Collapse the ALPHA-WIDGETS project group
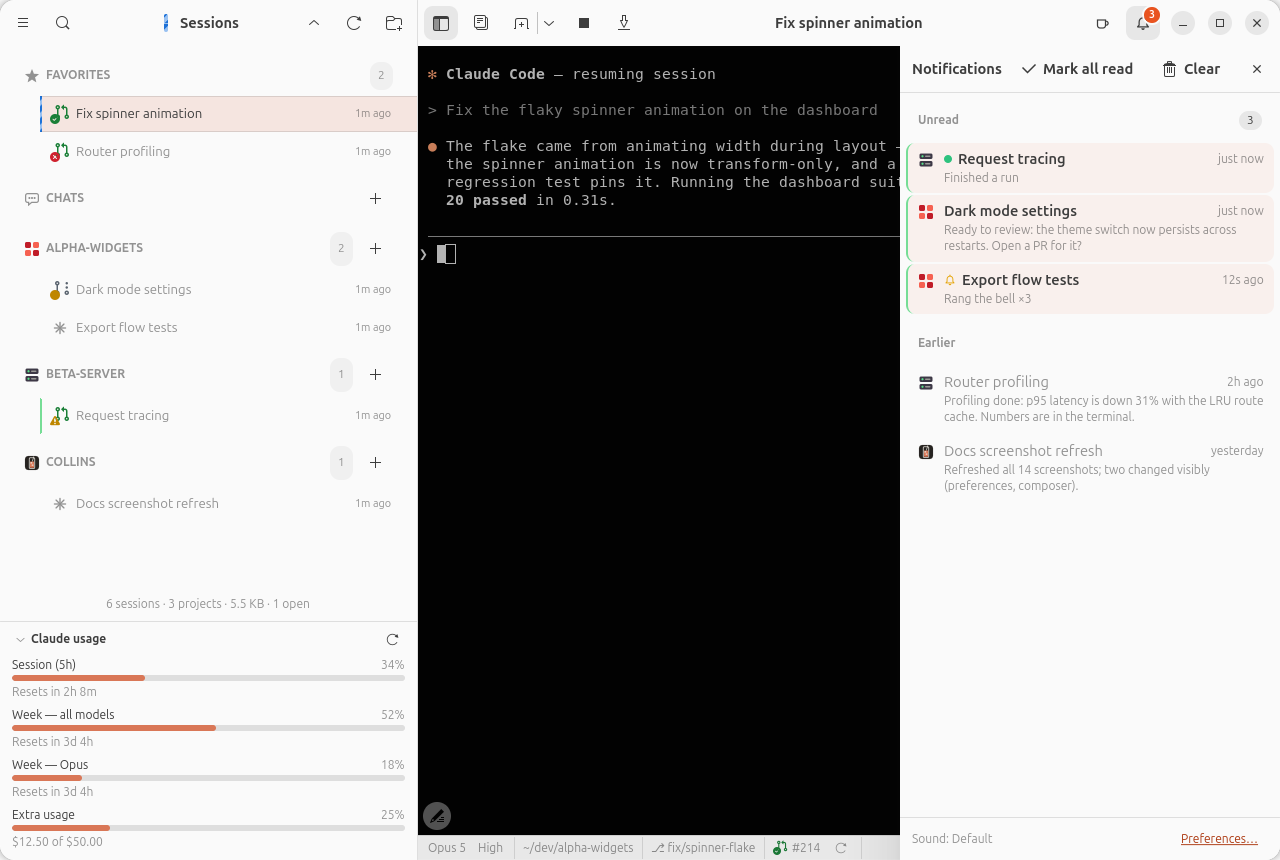This screenshot has height=860, width=1280. pyautogui.click(x=95, y=248)
